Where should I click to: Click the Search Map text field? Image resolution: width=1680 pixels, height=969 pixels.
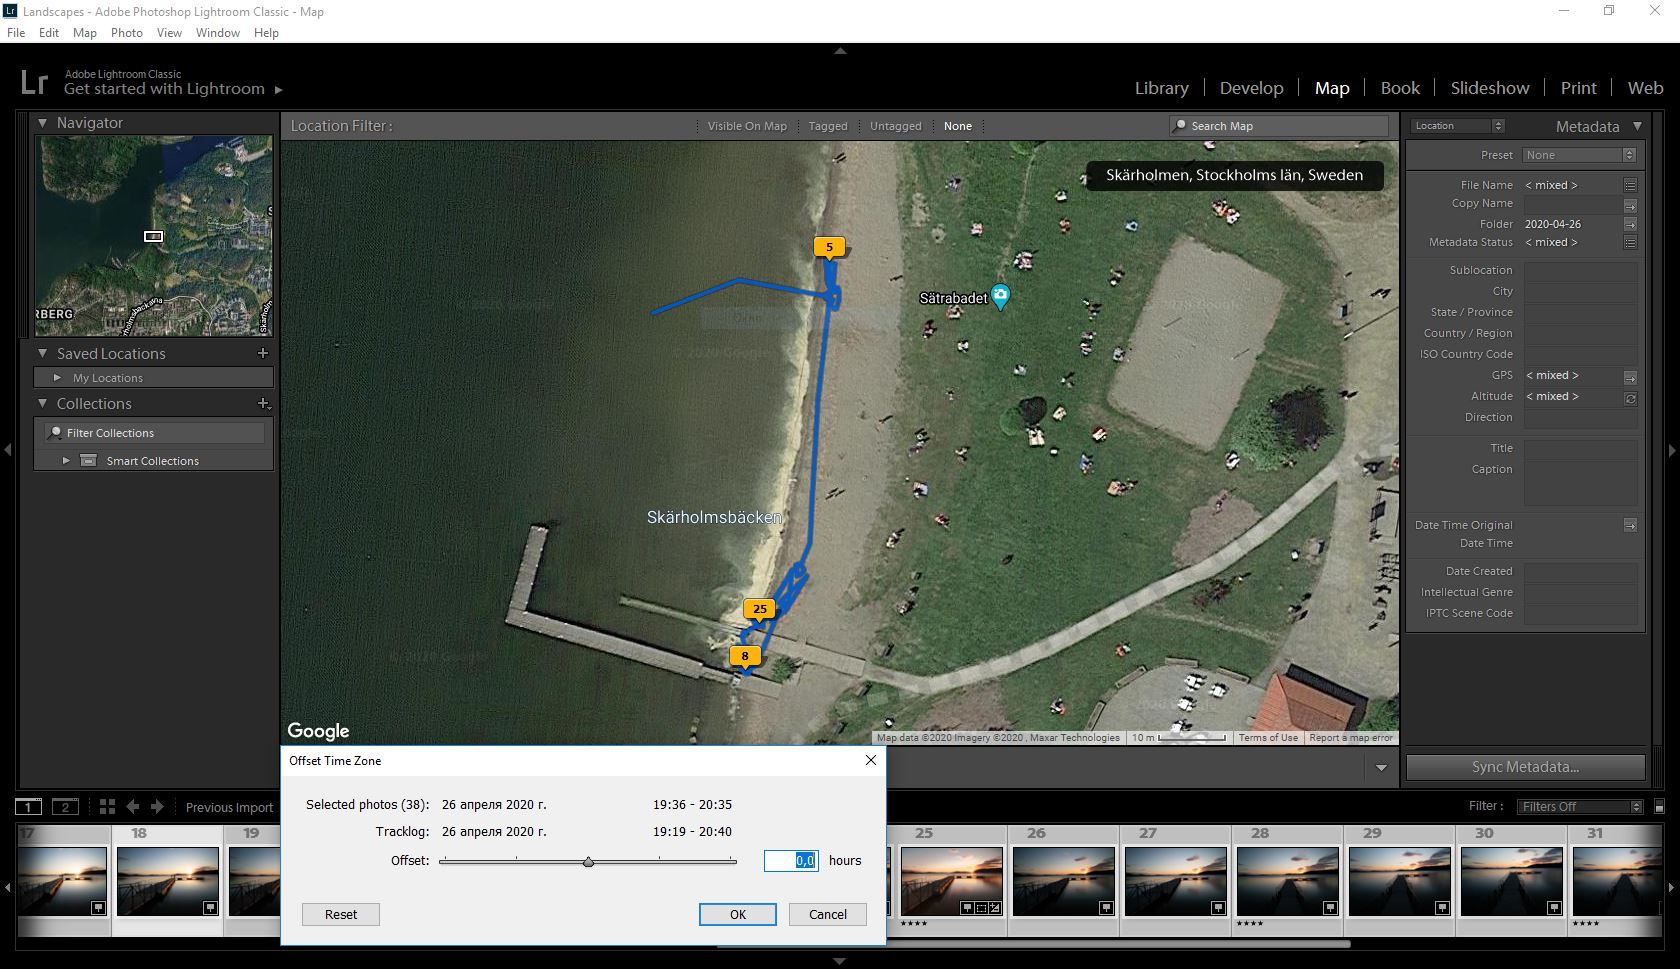pyautogui.click(x=1280, y=126)
